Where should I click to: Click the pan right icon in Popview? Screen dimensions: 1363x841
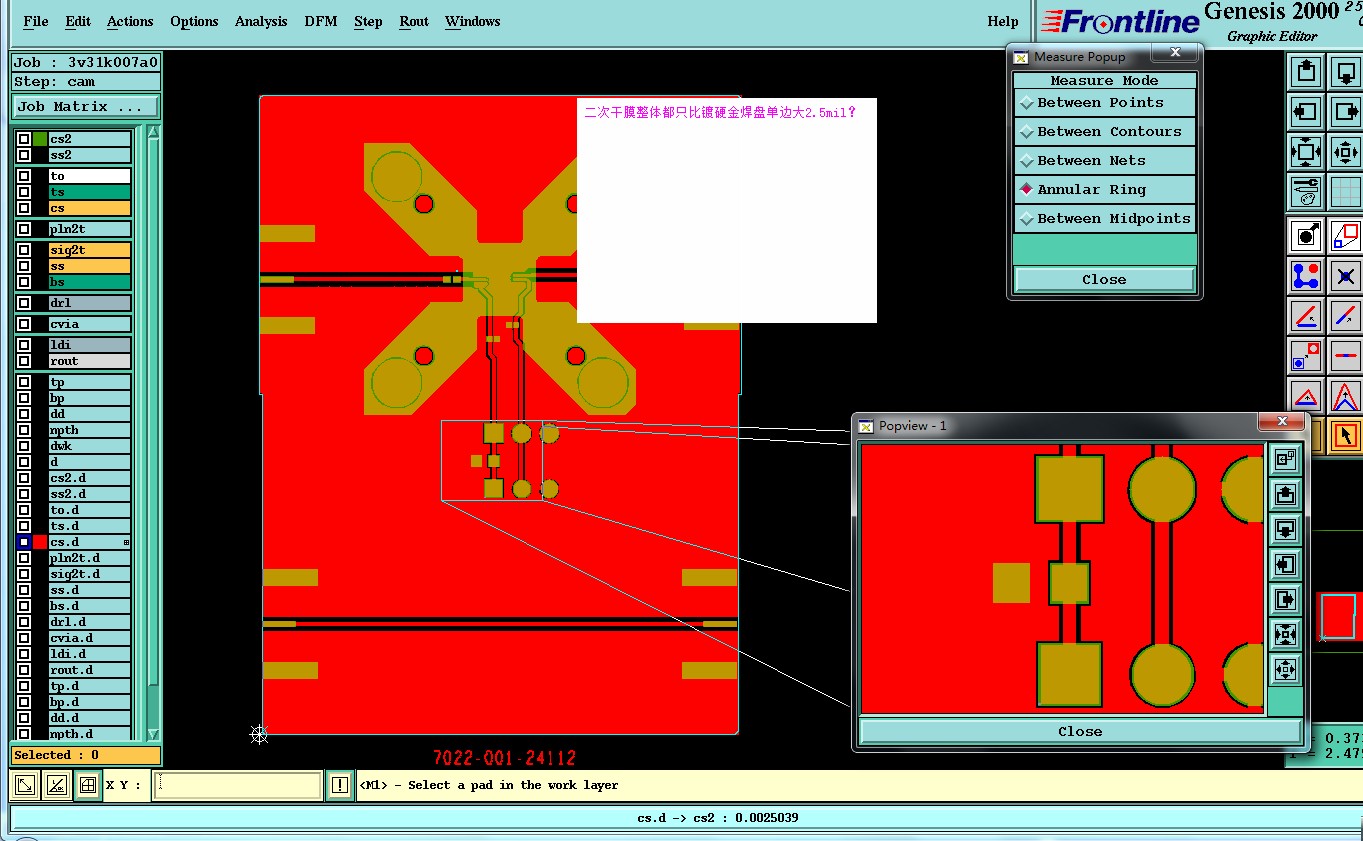pyautogui.click(x=1285, y=599)
